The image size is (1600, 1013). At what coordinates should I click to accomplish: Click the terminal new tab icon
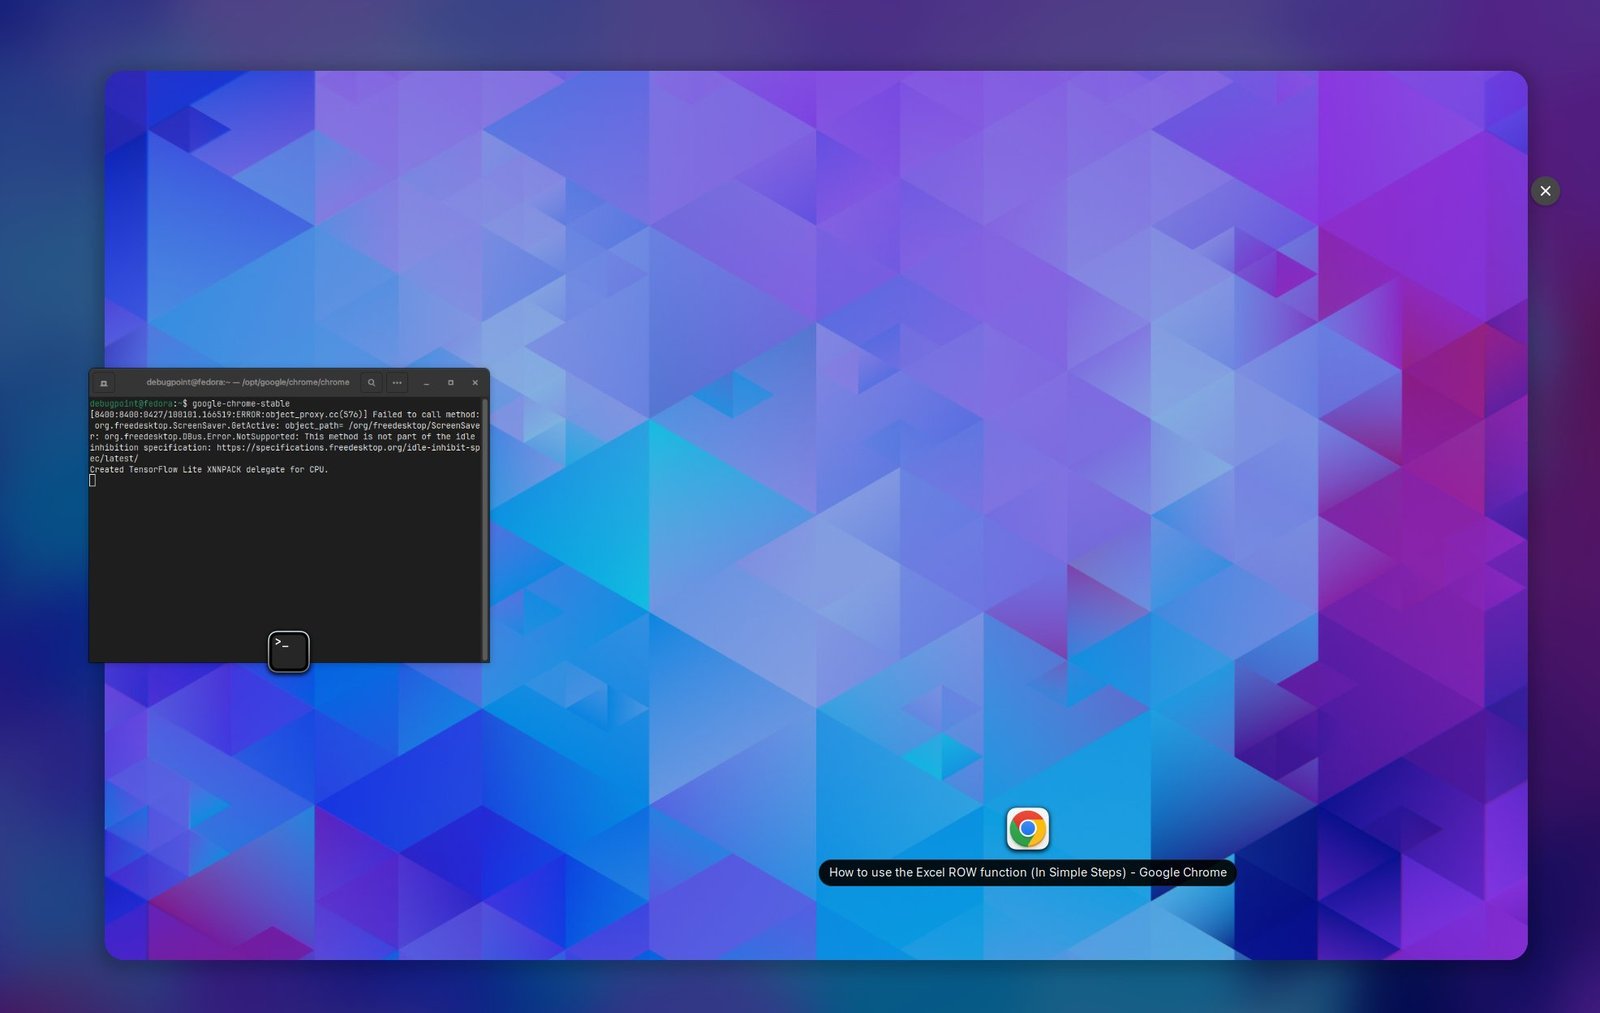[103, 383]
